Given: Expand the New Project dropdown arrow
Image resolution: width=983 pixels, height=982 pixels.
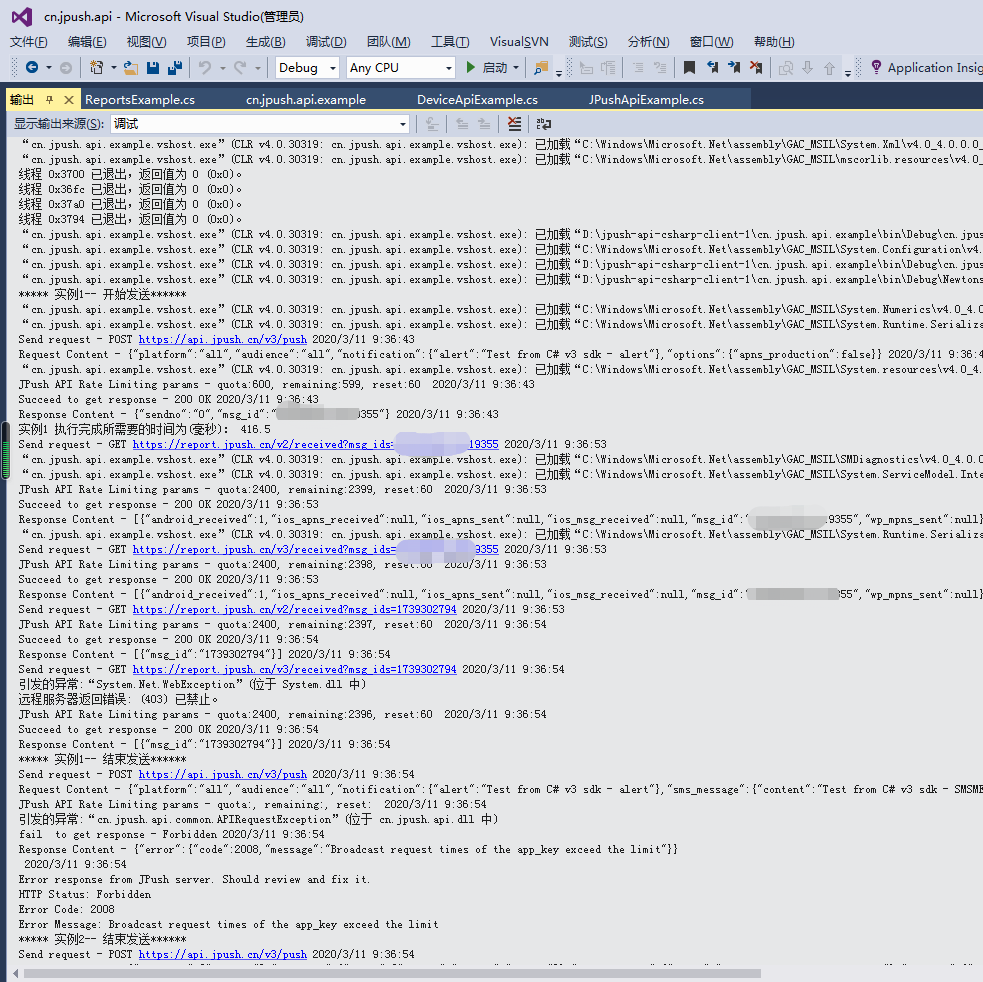Looking at the screenshot, I should pyautogui.click(x=113, y=67).
